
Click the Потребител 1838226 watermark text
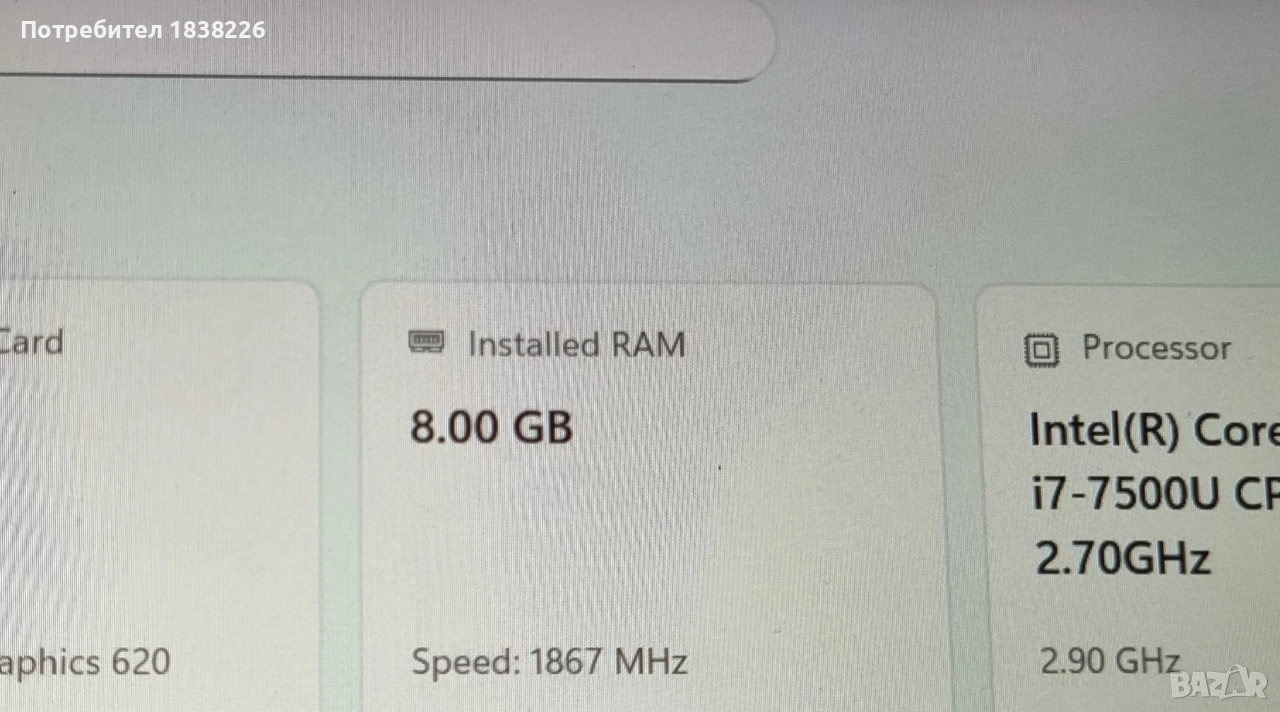click(143, 30)
